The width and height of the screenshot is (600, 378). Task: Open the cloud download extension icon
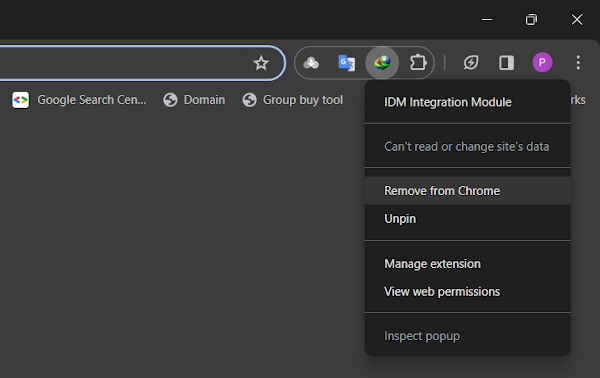(x=311, y=63)
